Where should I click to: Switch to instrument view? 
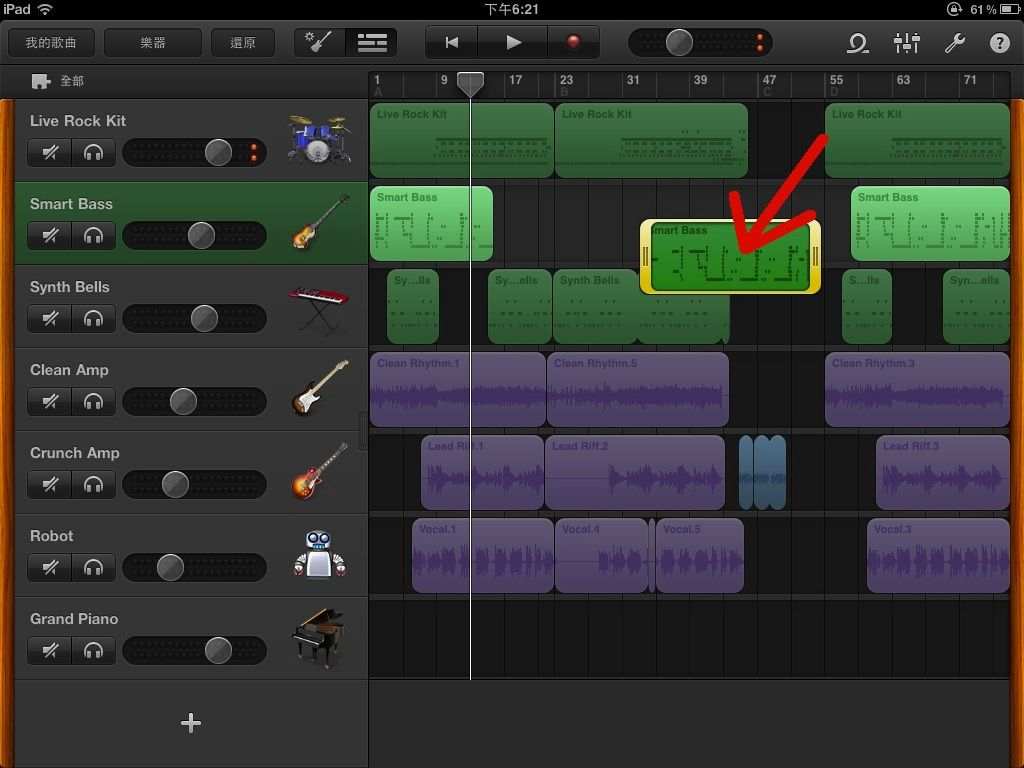(320, 43)
